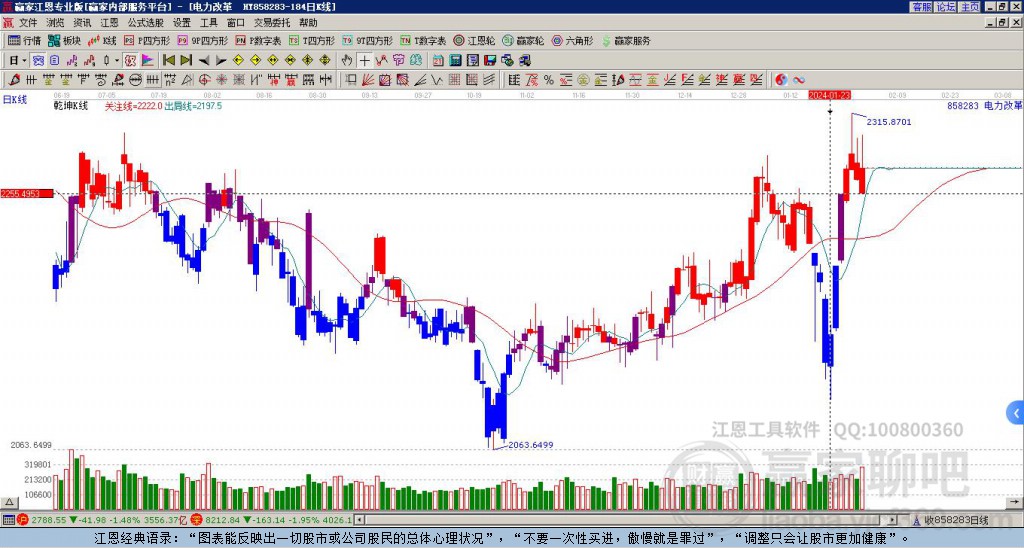Click the 收858283日线 status bar entry

956,520
